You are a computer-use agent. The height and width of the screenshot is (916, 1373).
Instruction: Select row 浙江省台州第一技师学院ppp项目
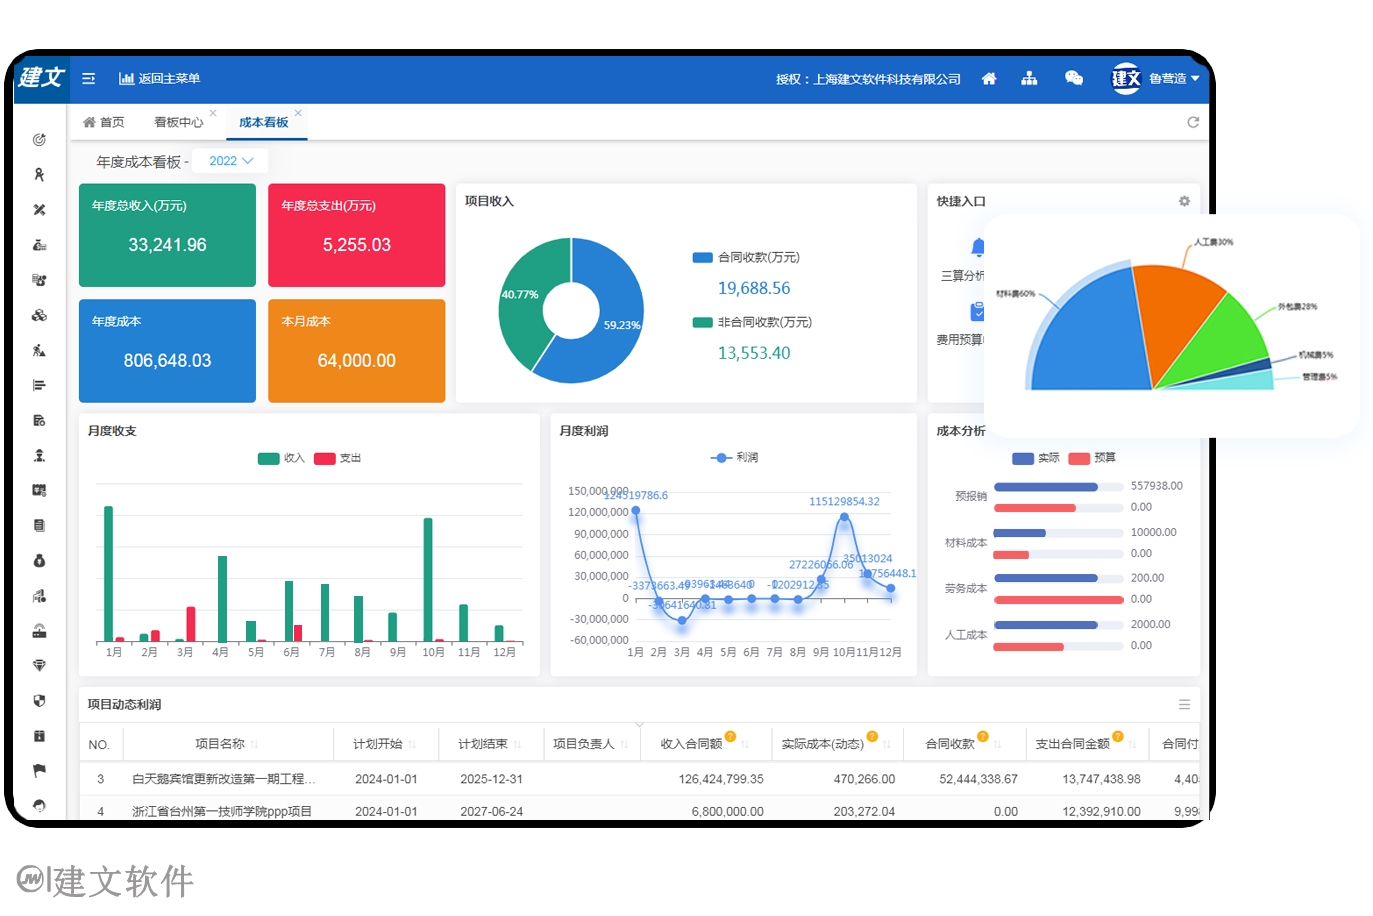coord(639,811)
